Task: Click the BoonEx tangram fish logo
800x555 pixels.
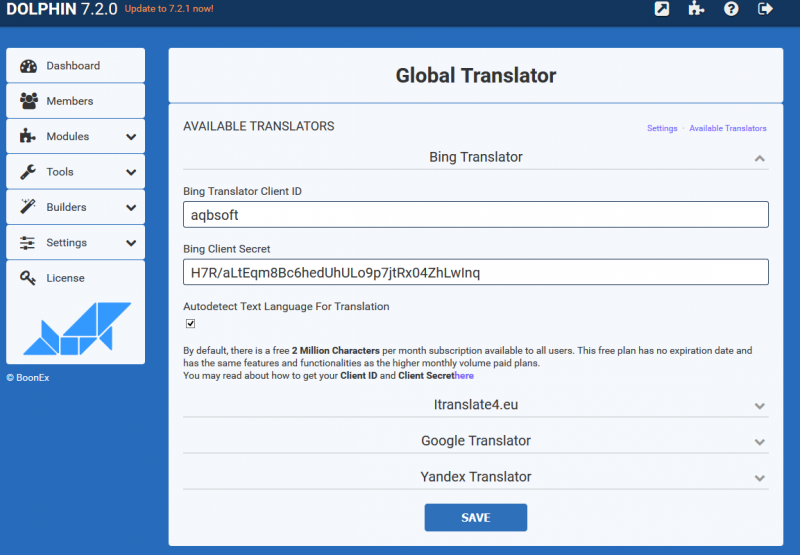Action: 77,329
